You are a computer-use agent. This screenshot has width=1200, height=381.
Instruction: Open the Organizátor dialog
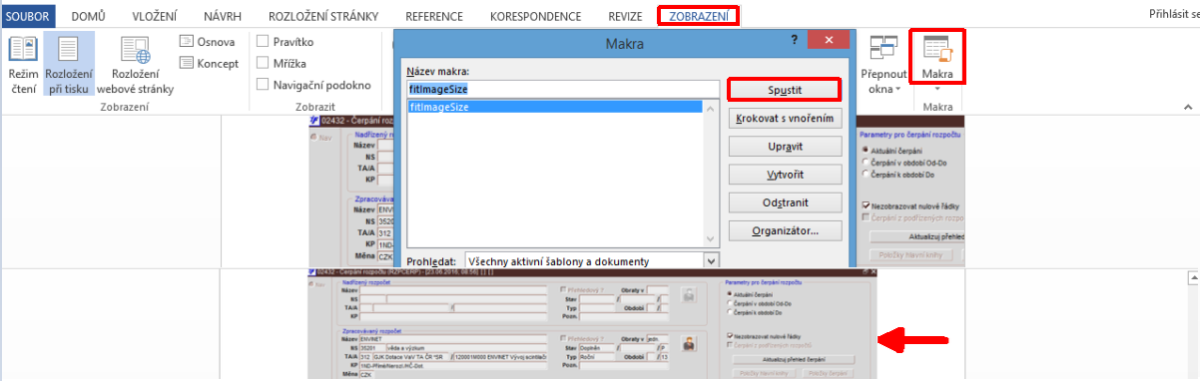[784, 231]
